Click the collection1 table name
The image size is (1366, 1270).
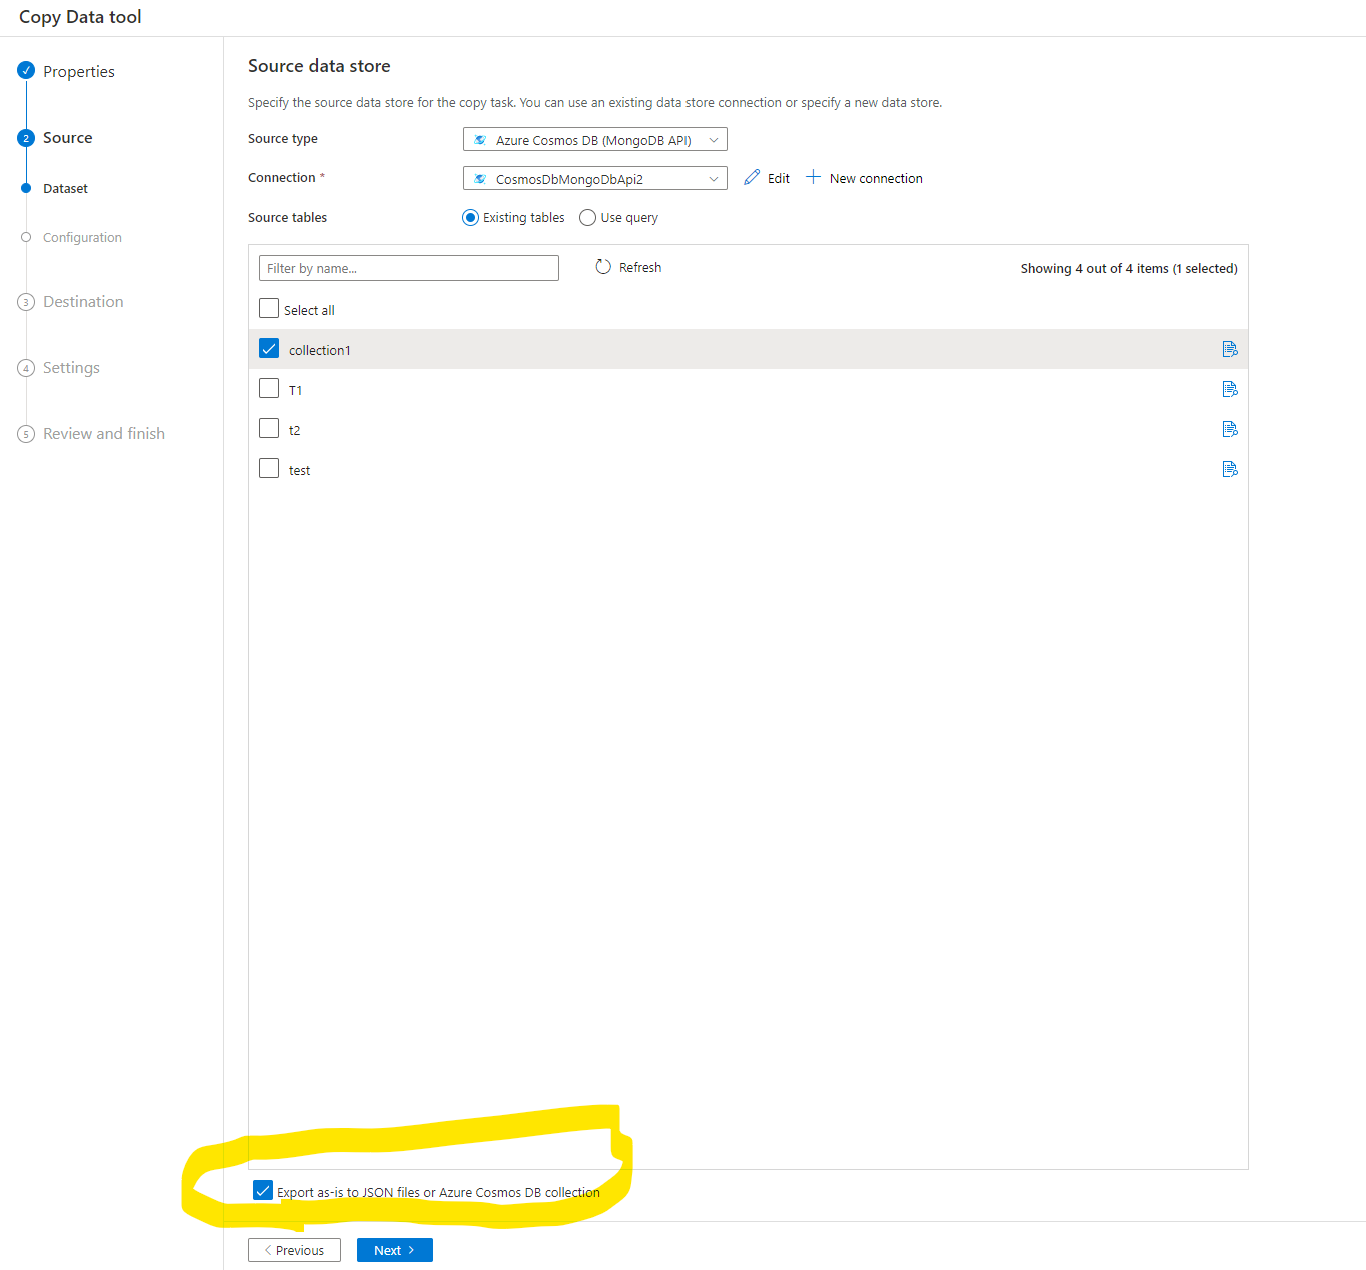[320, 350]
